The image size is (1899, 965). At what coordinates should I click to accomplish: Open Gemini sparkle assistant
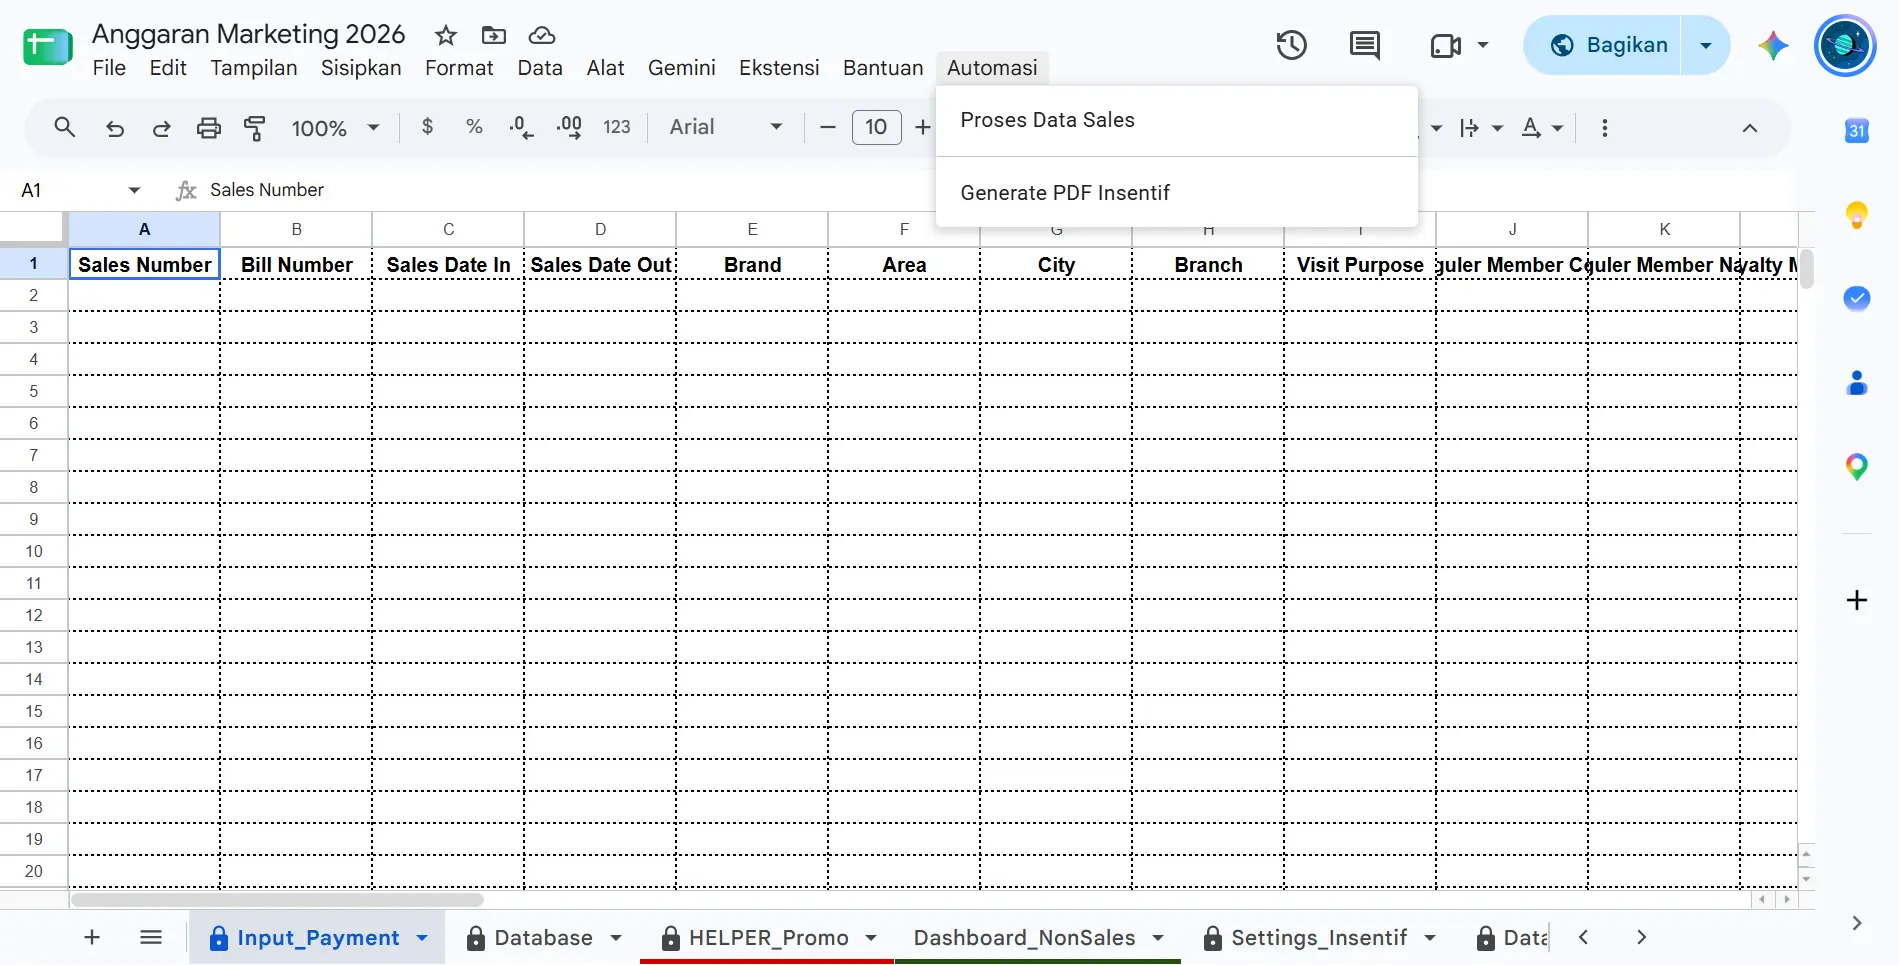(1773, 45)
